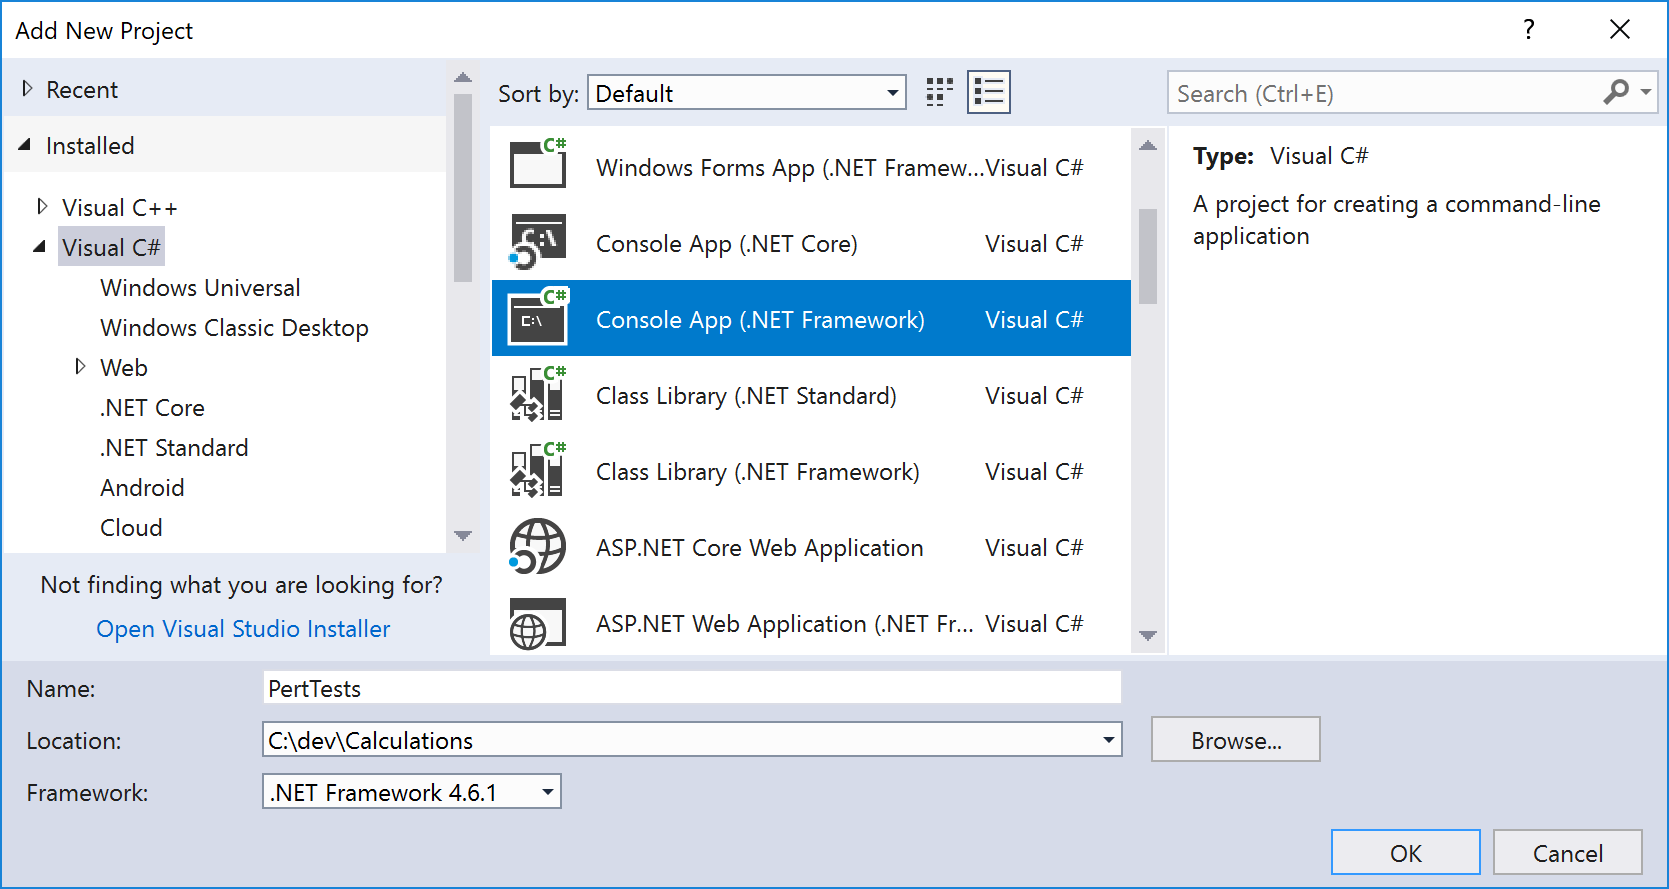Click the Browse... button
The width and height of the screenshot is (1669, 889).
(1235, 740)
